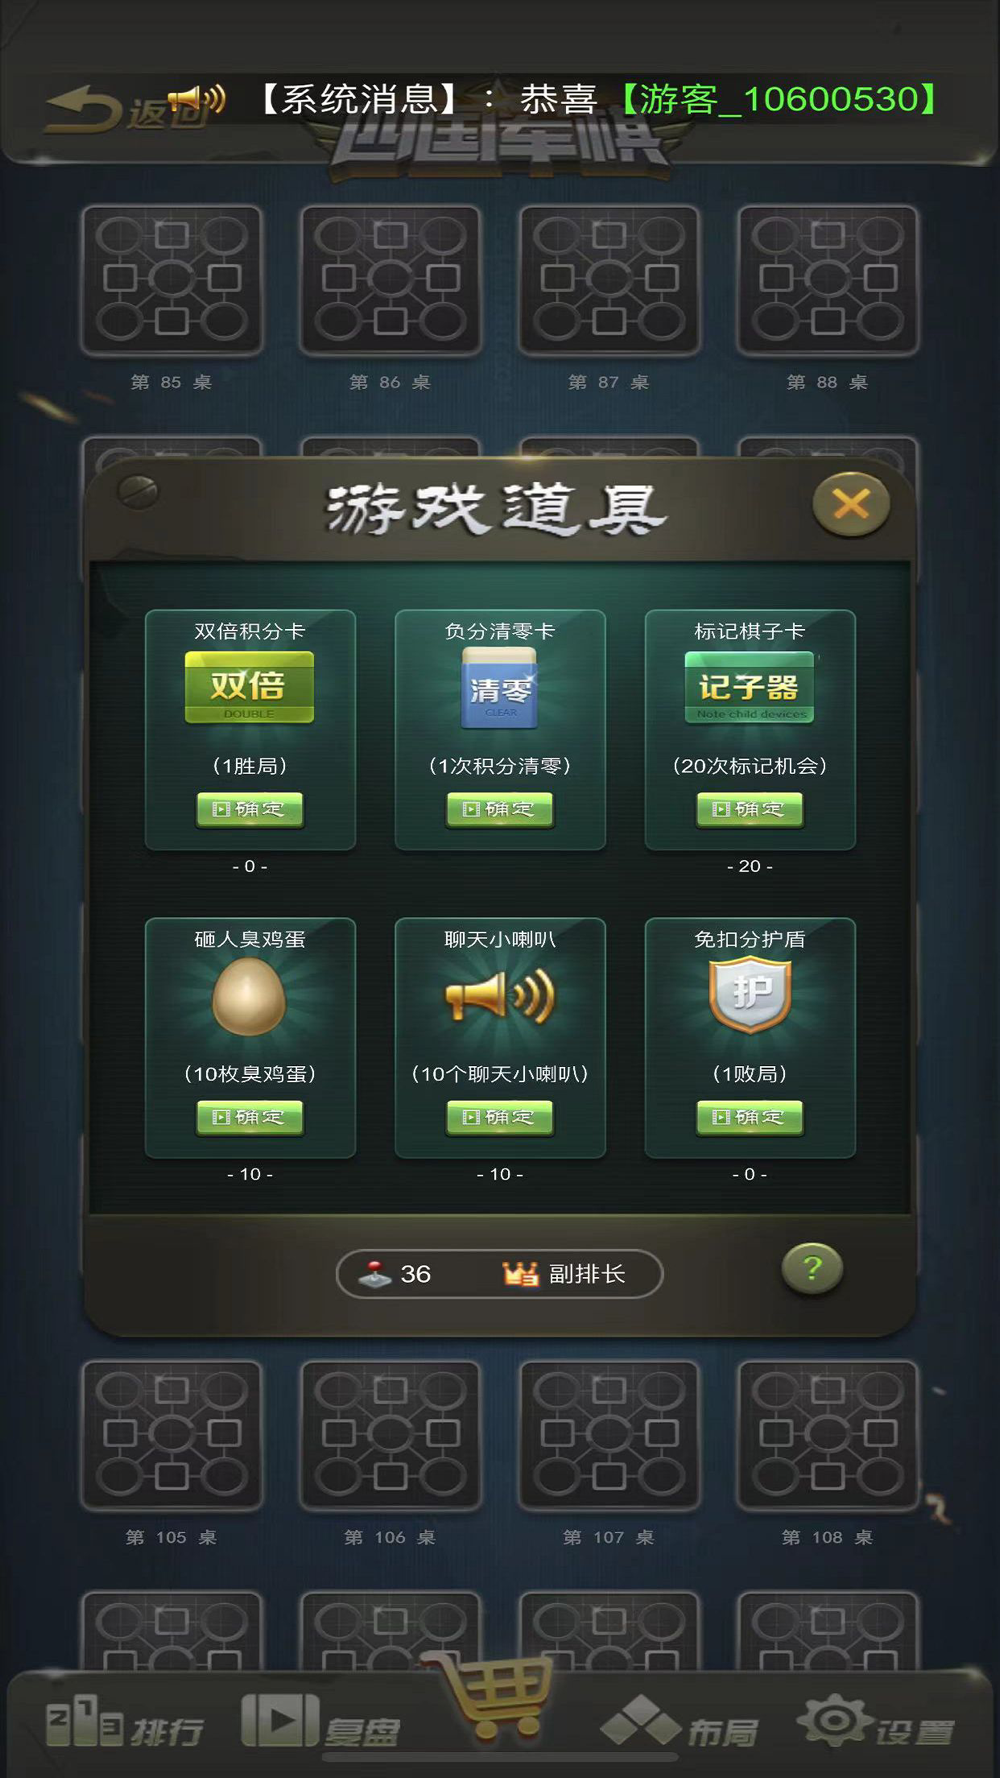Click 确定 under 聊天小喇叭
The image size is (1000, 1778).
point(500,1117)
